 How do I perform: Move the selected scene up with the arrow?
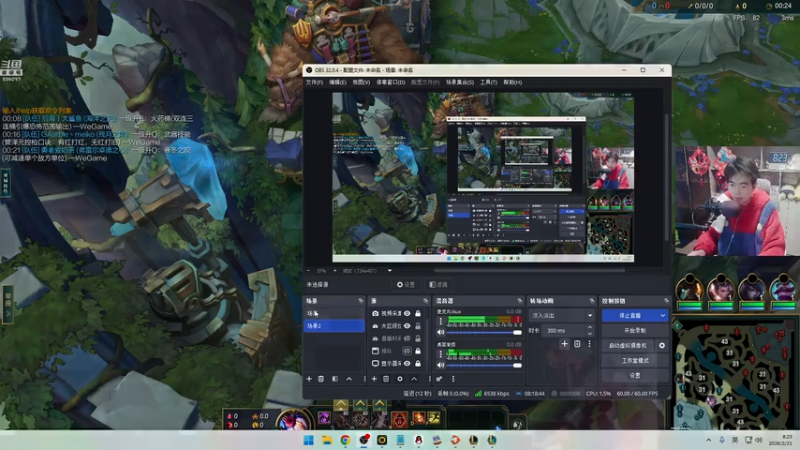(349, 379)
